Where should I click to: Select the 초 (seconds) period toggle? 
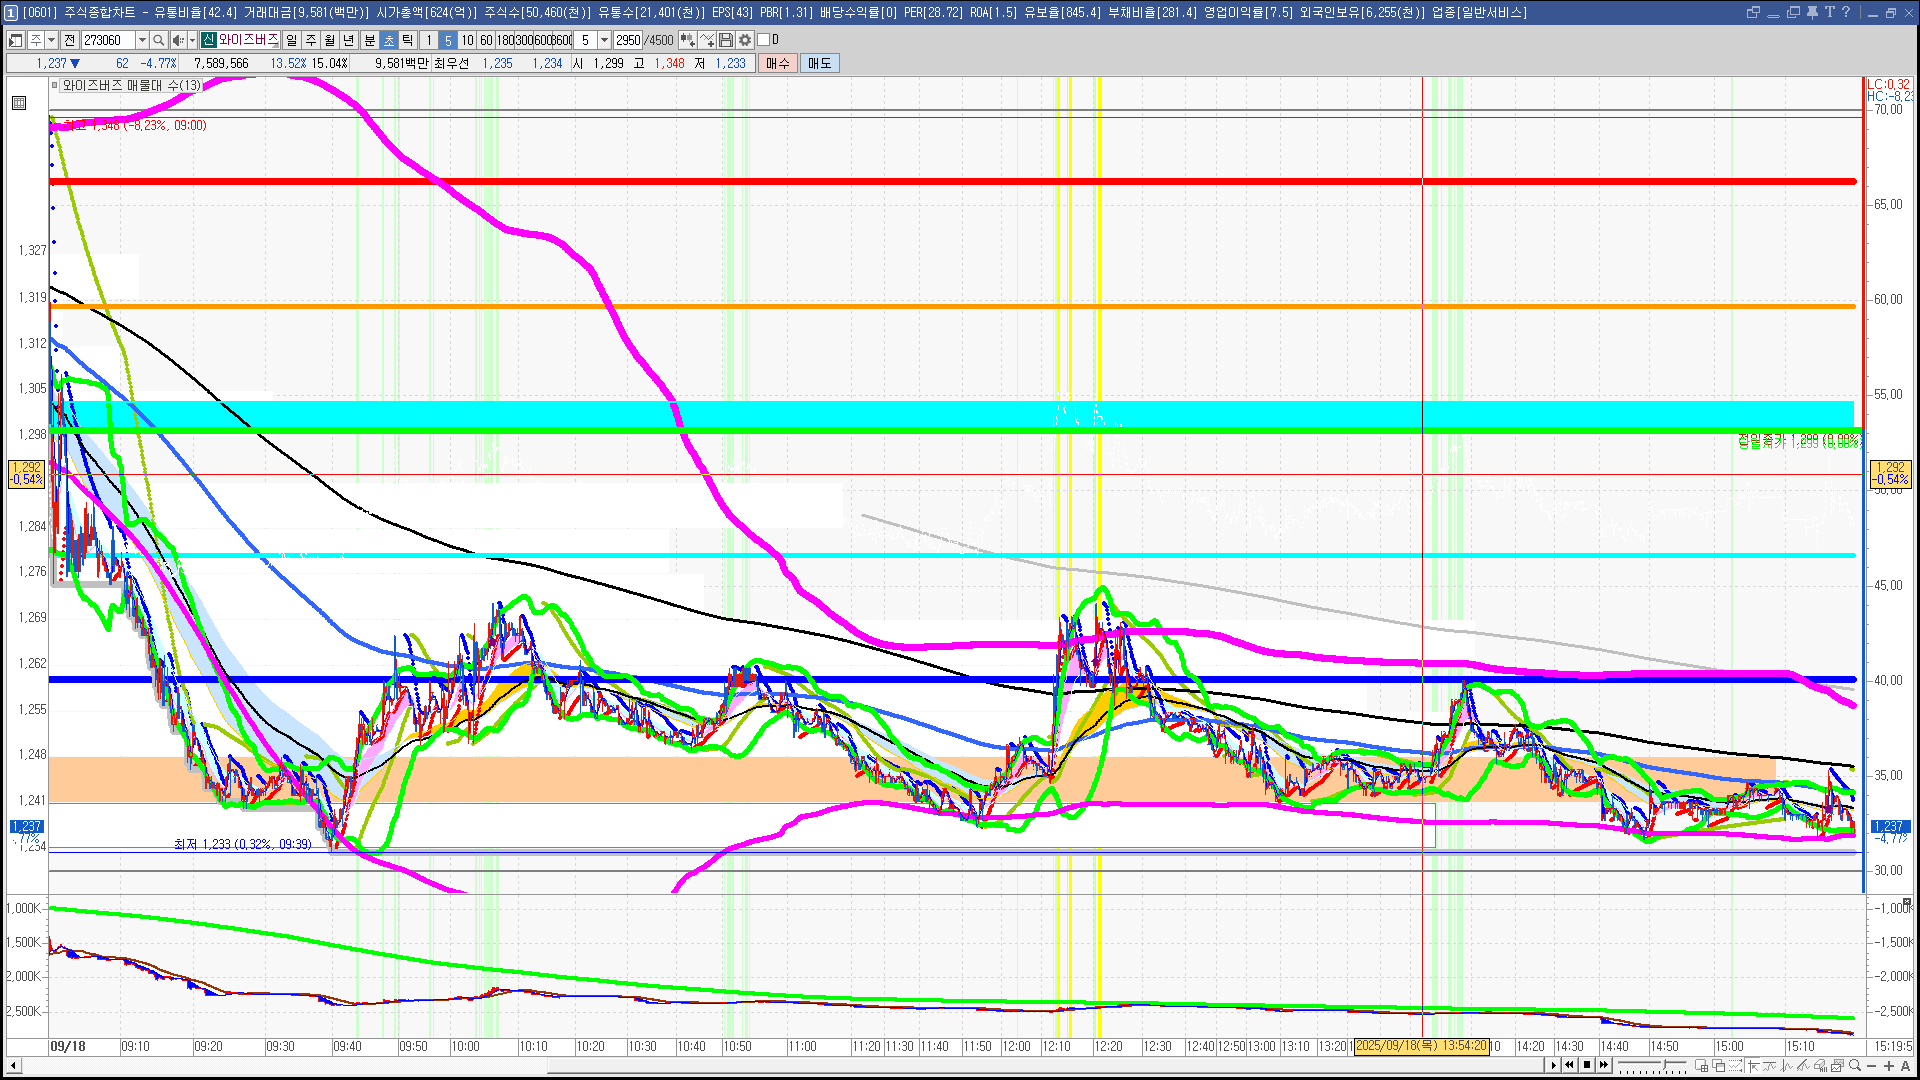pos(389,40)
